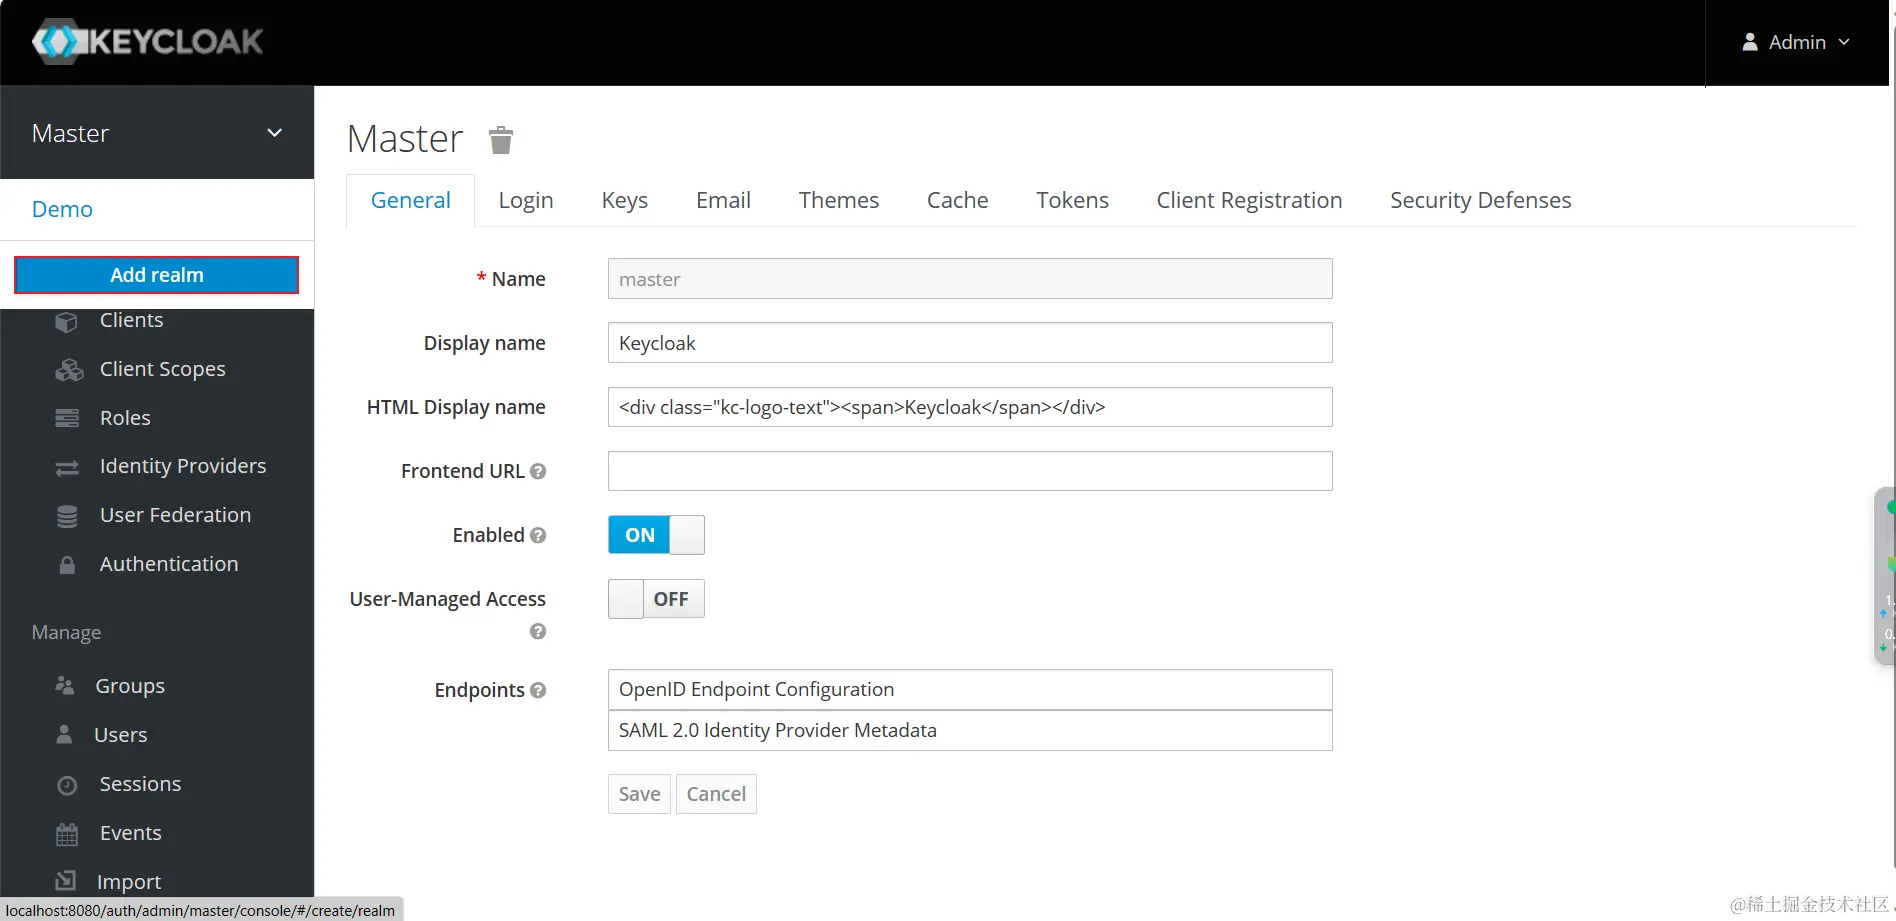The height and width of the screenshot is (921, 1896).
Task: Click the Users person icon
Action: (64, 735)
